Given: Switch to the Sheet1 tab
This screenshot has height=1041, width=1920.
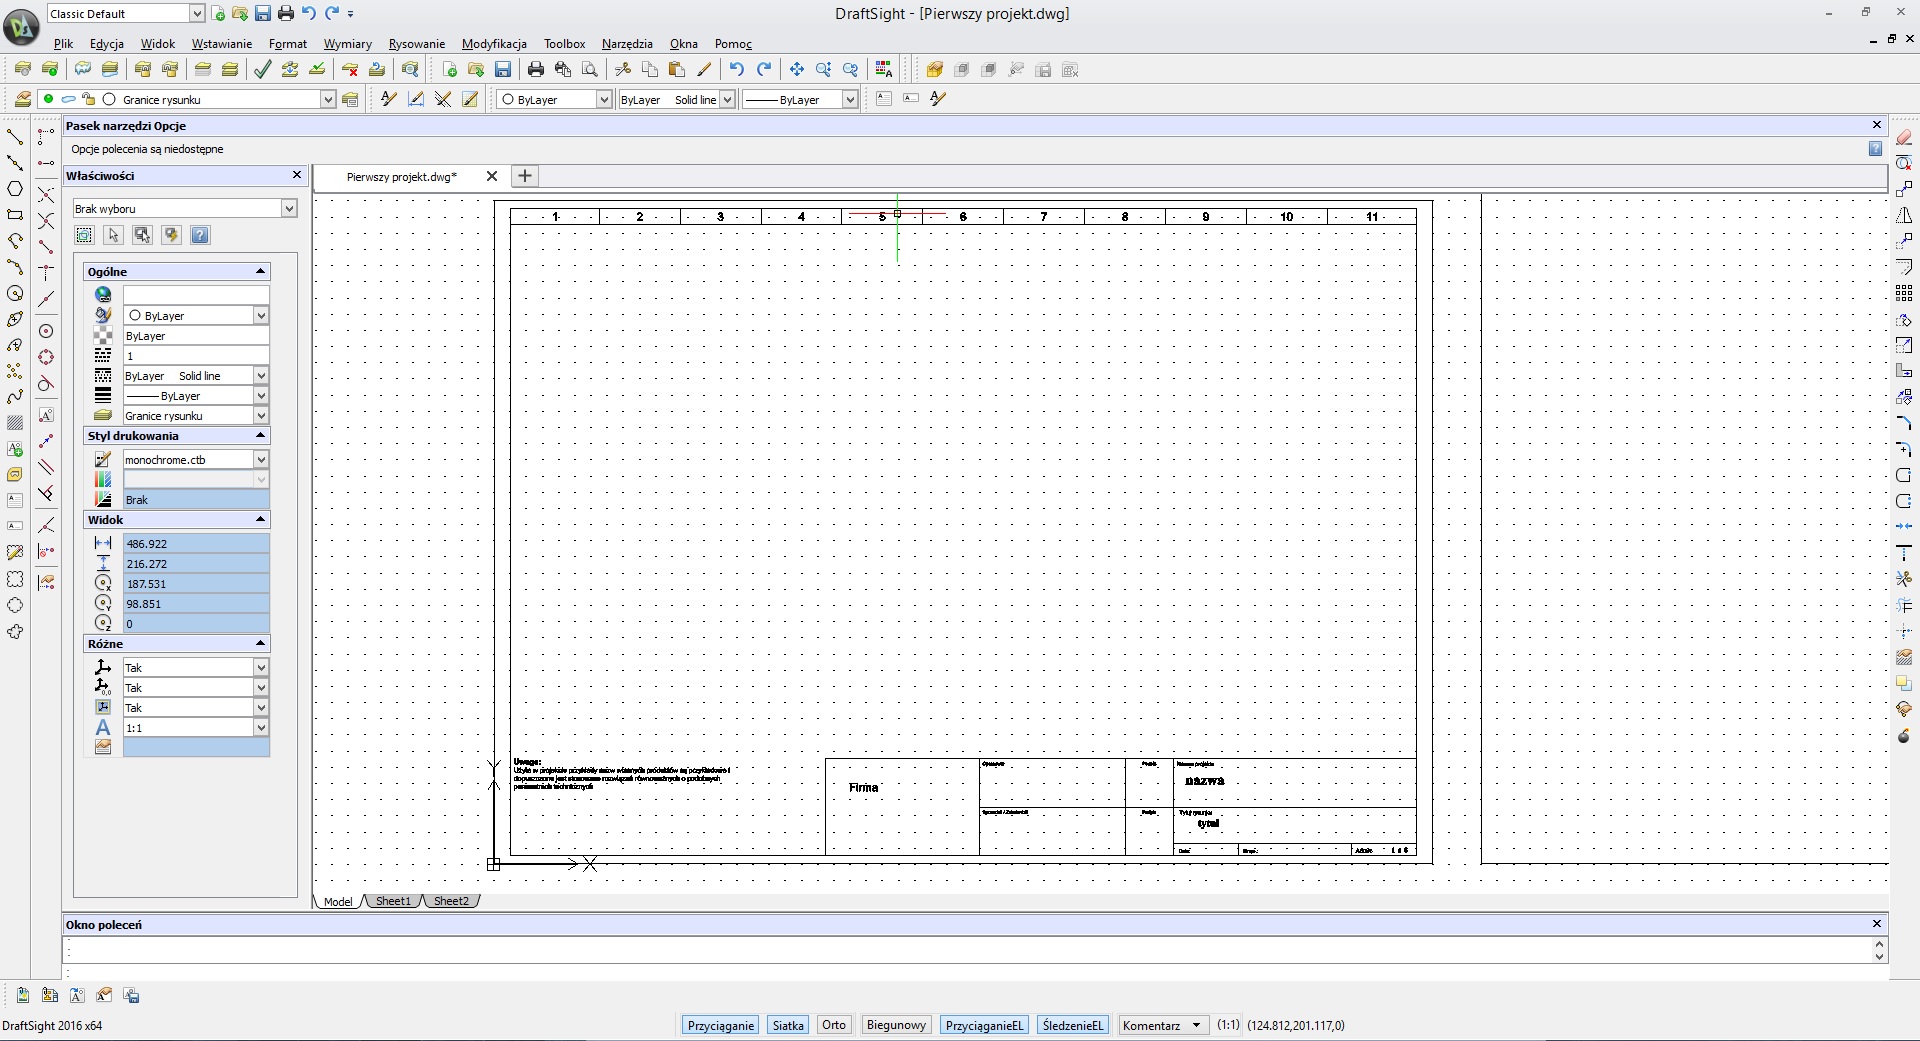Looking at the screenshot, I should pyautogui.click(x=393, y=901).
